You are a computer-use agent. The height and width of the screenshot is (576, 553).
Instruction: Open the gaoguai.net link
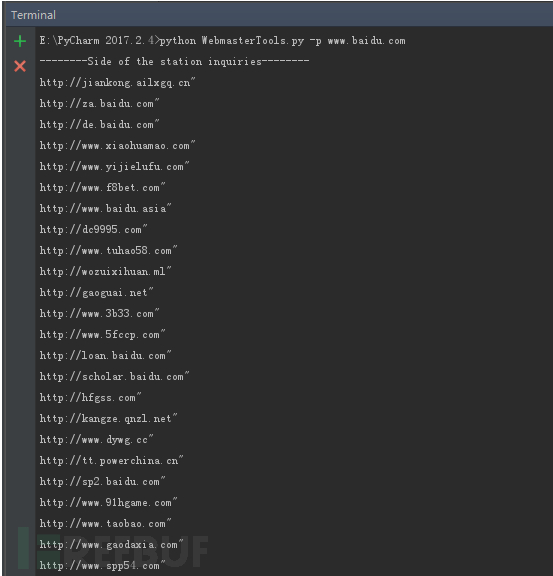(96, 293)
